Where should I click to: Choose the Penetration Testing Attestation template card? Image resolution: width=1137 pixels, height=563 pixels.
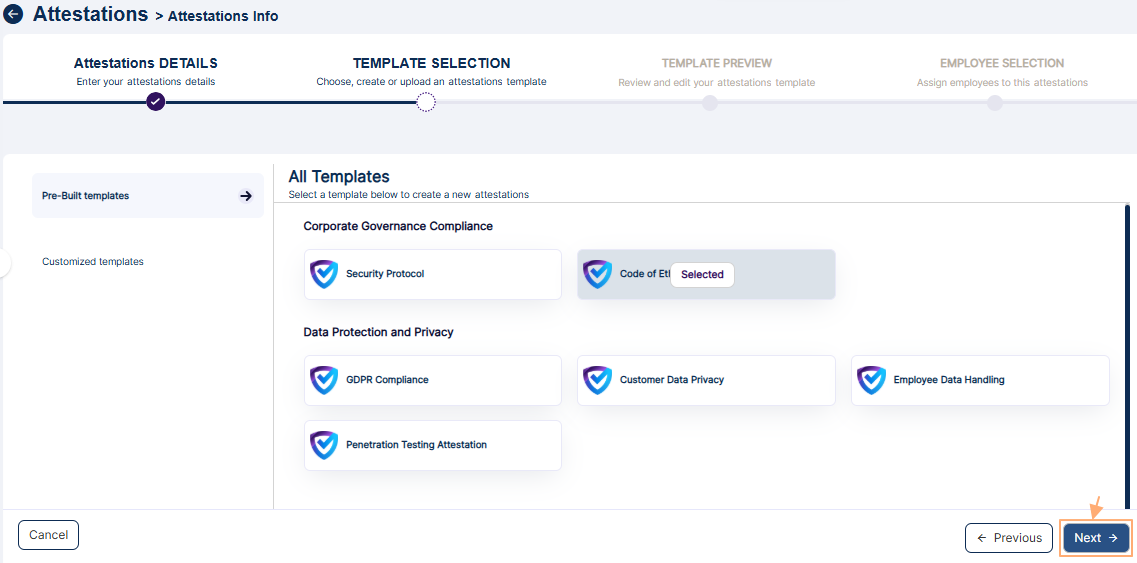tap(432, 445)
